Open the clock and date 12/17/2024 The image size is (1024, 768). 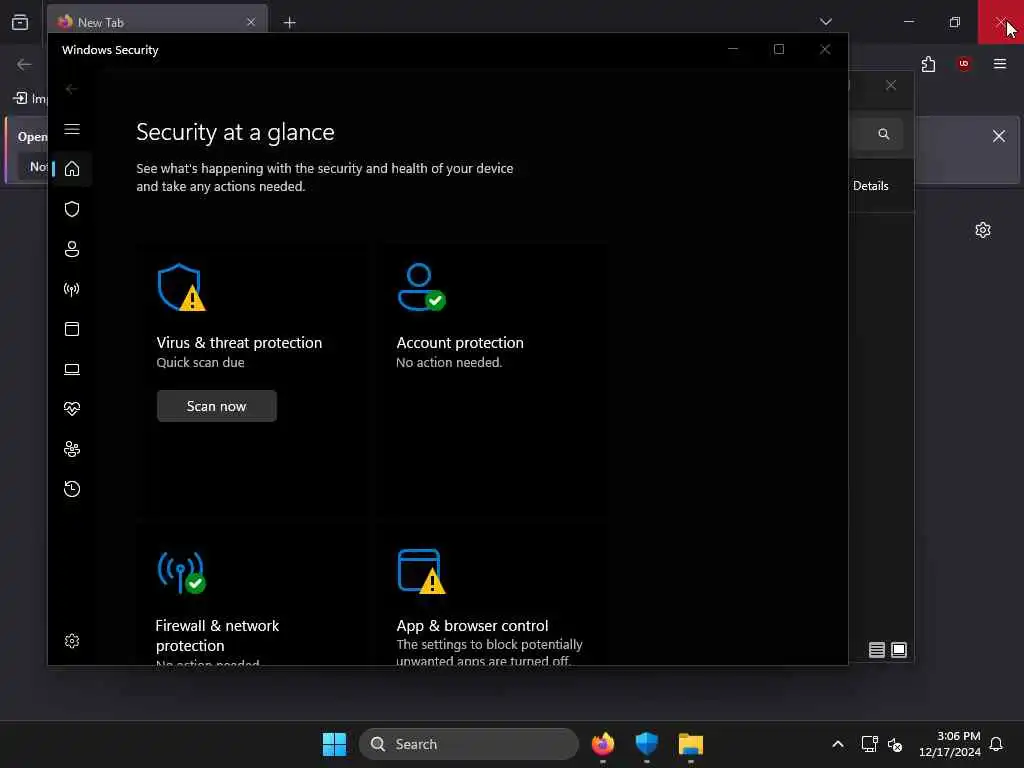[x=950, y=744]
